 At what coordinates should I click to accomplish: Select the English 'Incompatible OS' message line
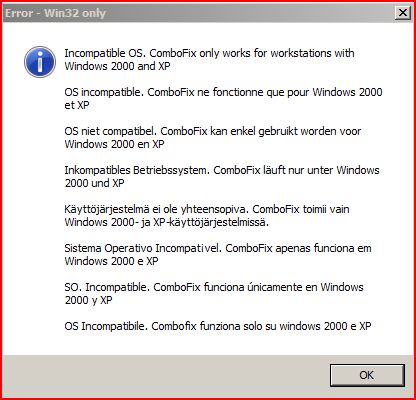209,53
